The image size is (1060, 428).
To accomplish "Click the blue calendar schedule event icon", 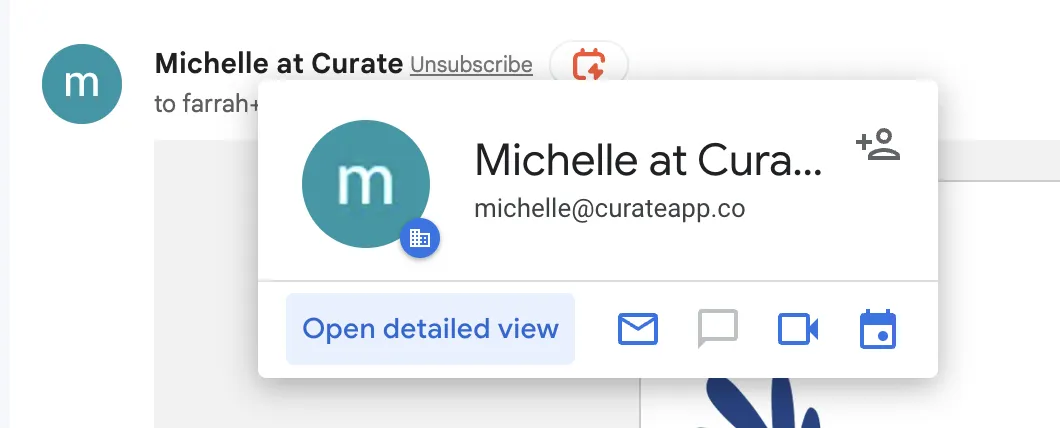I will (878, 329).
